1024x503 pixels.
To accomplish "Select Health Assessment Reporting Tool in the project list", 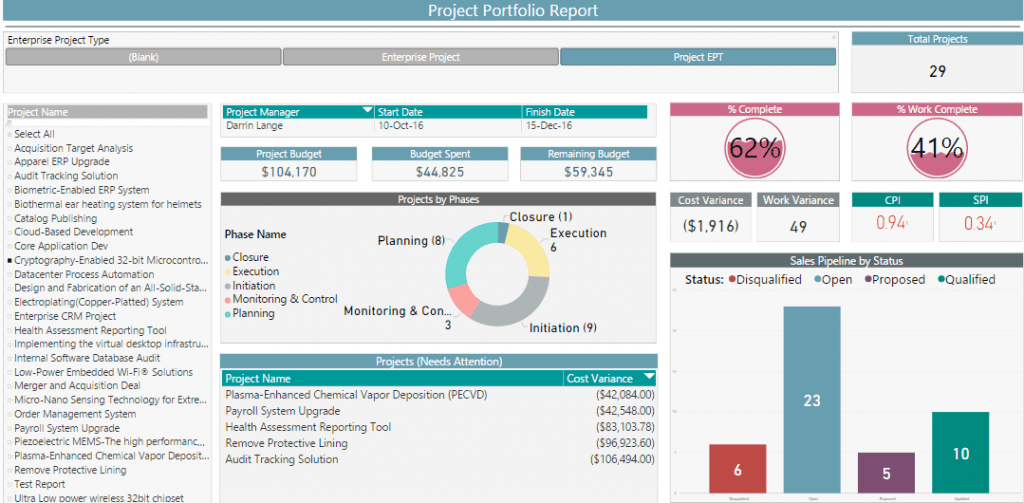I will (x=90, y=331).
